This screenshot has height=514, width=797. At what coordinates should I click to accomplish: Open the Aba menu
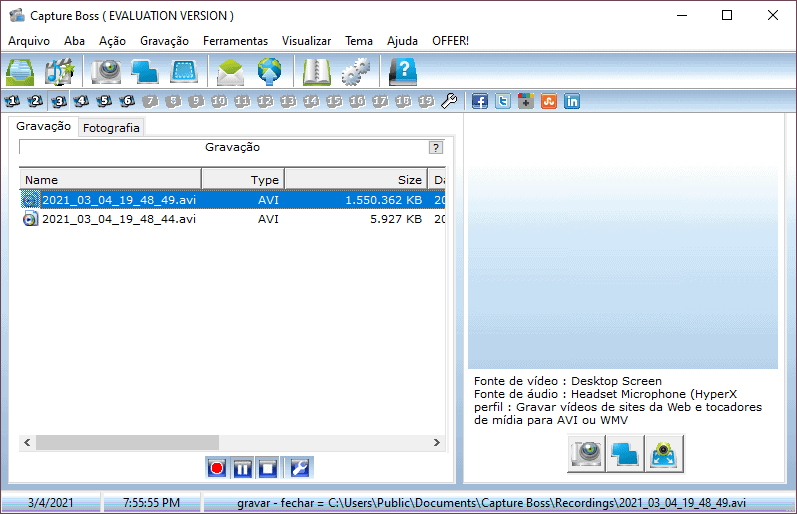(74, 41)
